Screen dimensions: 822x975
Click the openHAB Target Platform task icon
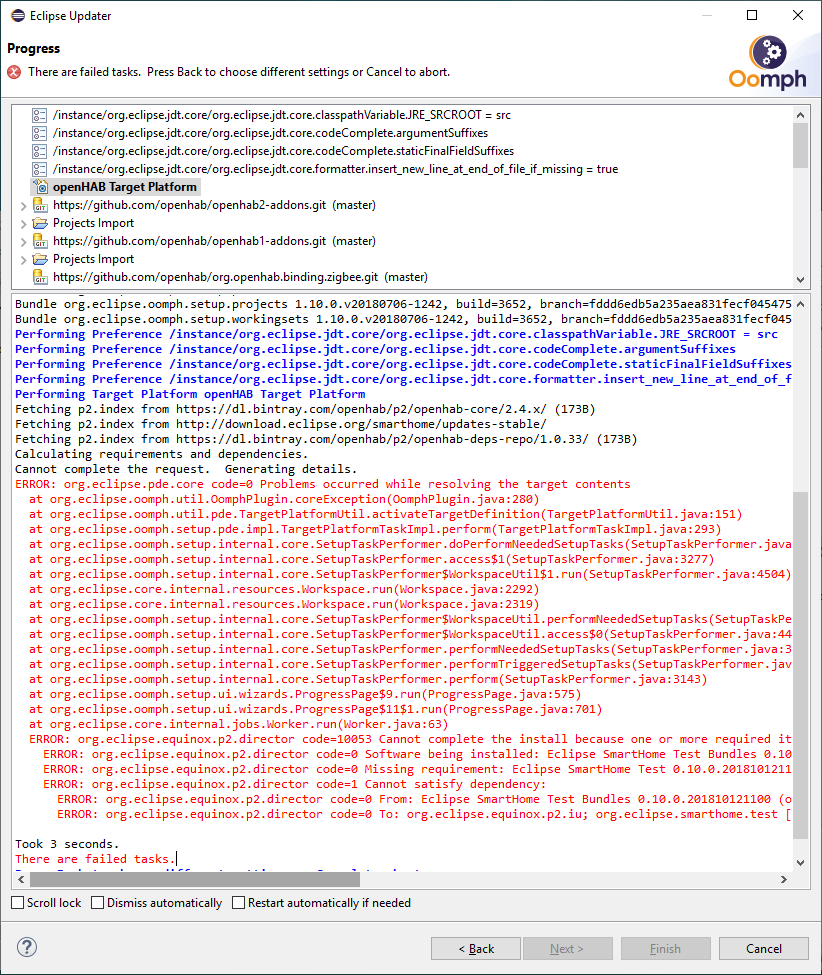point(40,187)
